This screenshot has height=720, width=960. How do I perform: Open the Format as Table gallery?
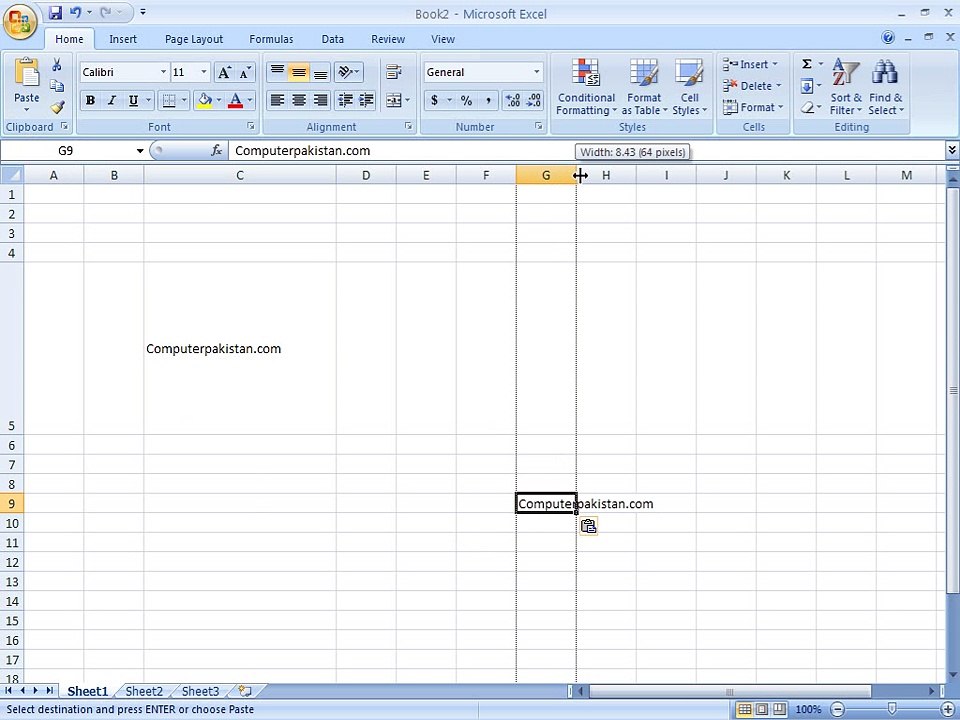point(644,86)
